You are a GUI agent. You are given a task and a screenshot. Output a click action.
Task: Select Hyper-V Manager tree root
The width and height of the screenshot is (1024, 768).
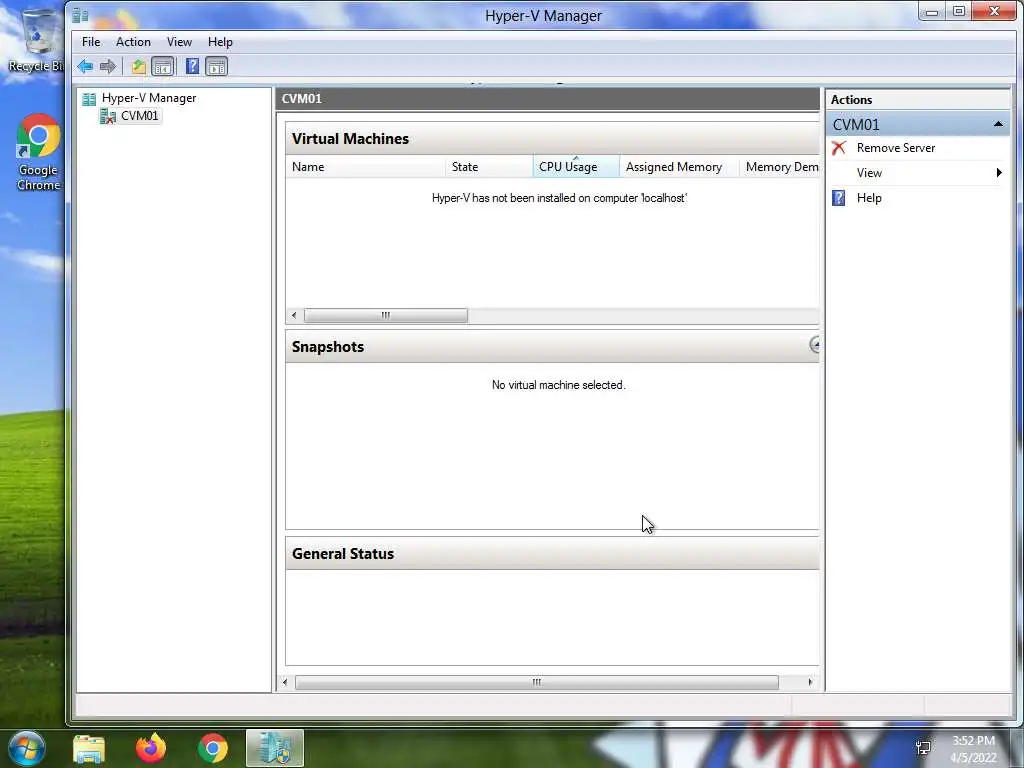pos(149,98)
